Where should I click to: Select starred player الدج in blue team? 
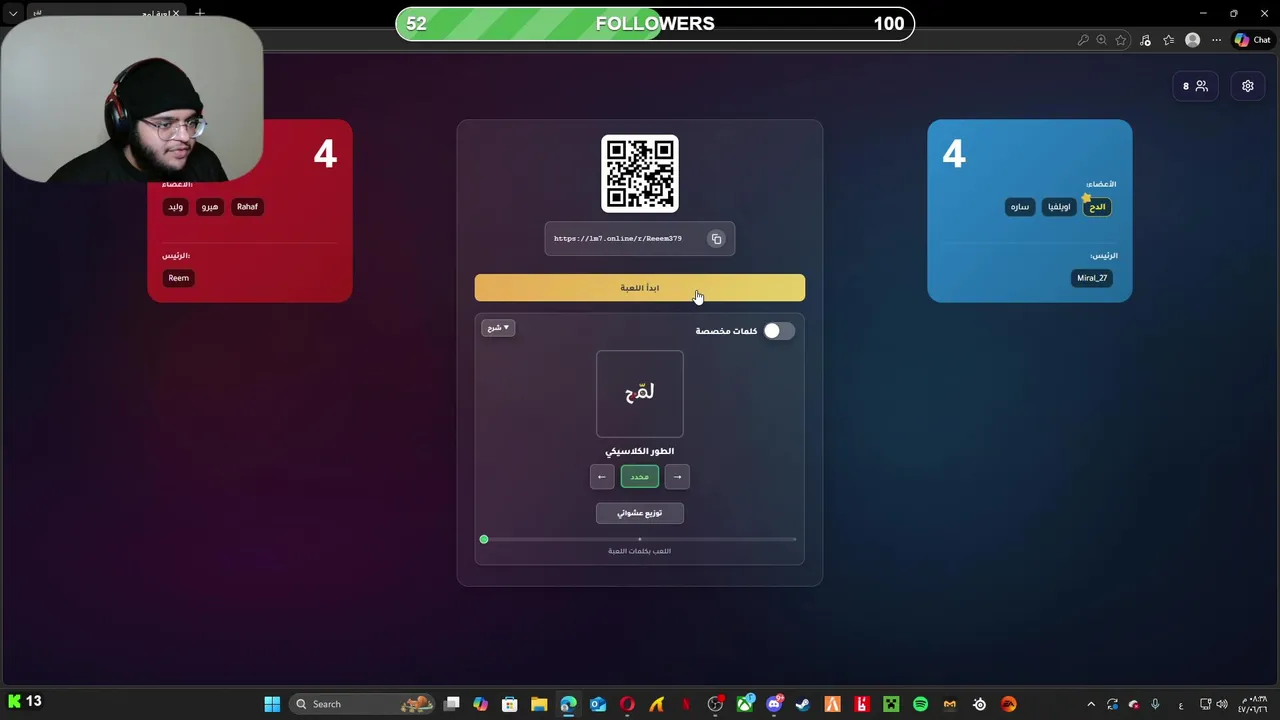coord(1097,207)
